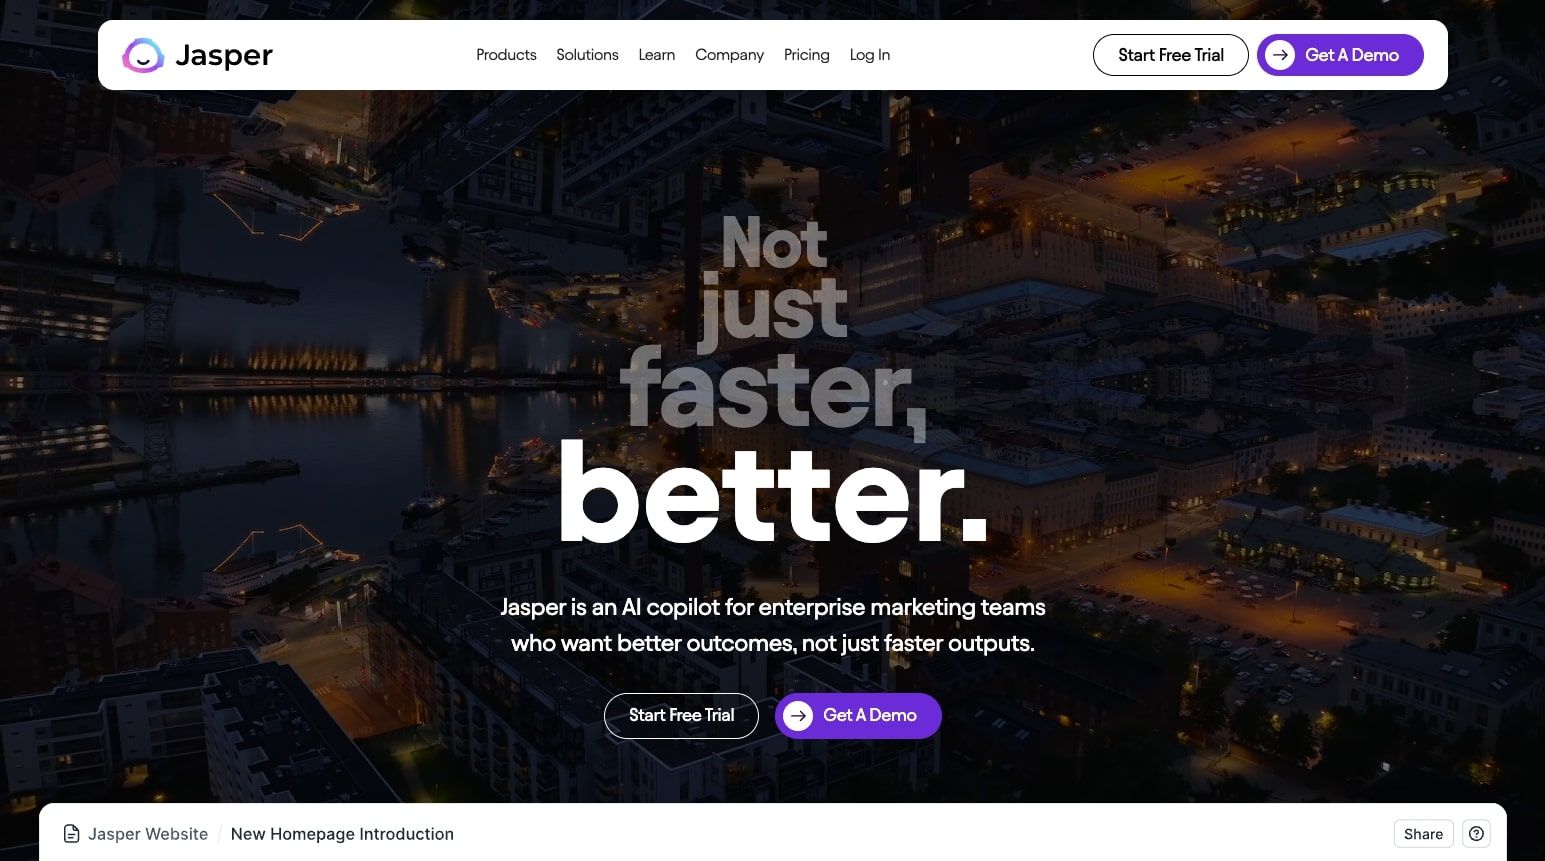Click Start Free Trial below the headline
Viewport: 1545px width, 861px height.
click(681, 716)
